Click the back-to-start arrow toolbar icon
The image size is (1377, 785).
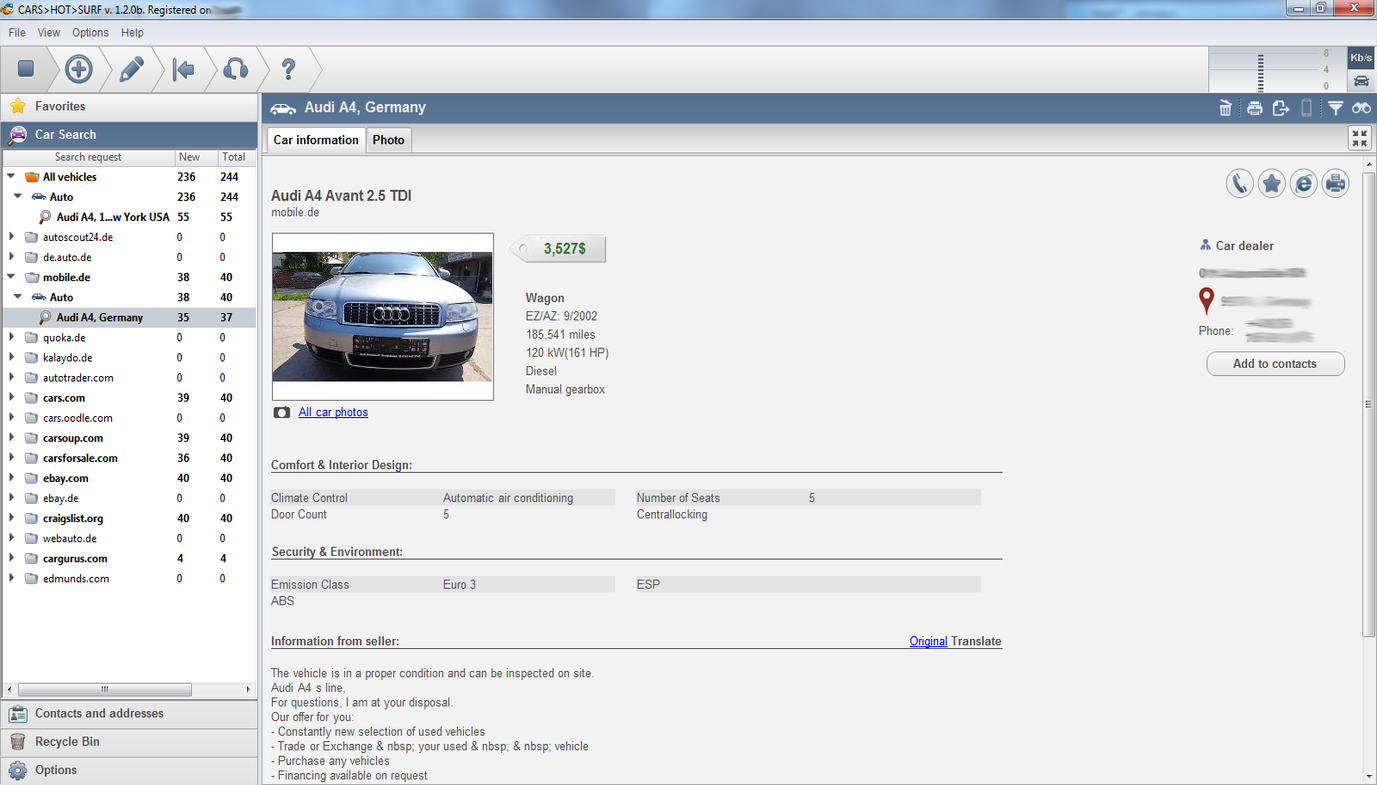point(183,69)
